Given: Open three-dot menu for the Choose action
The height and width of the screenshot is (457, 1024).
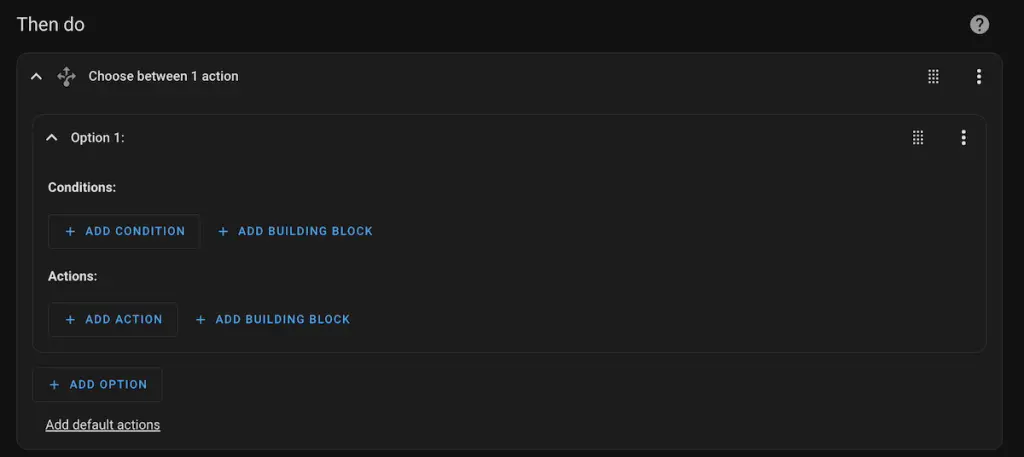Looking at the screenshot, I should coord(979,76).
